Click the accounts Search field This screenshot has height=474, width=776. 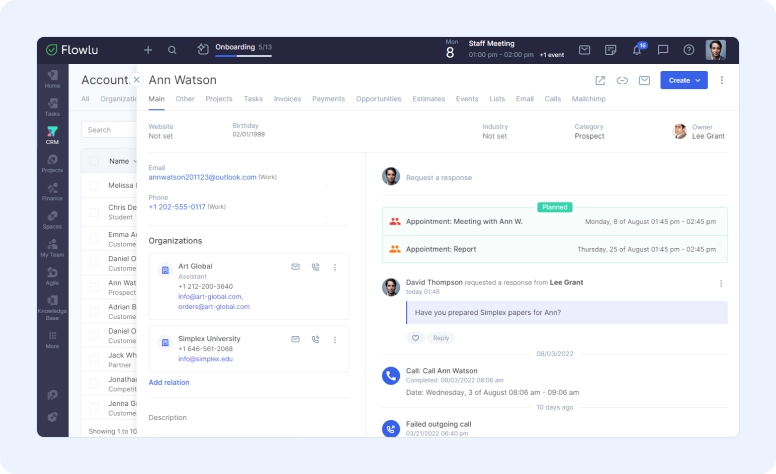click(x=109, y=130)
